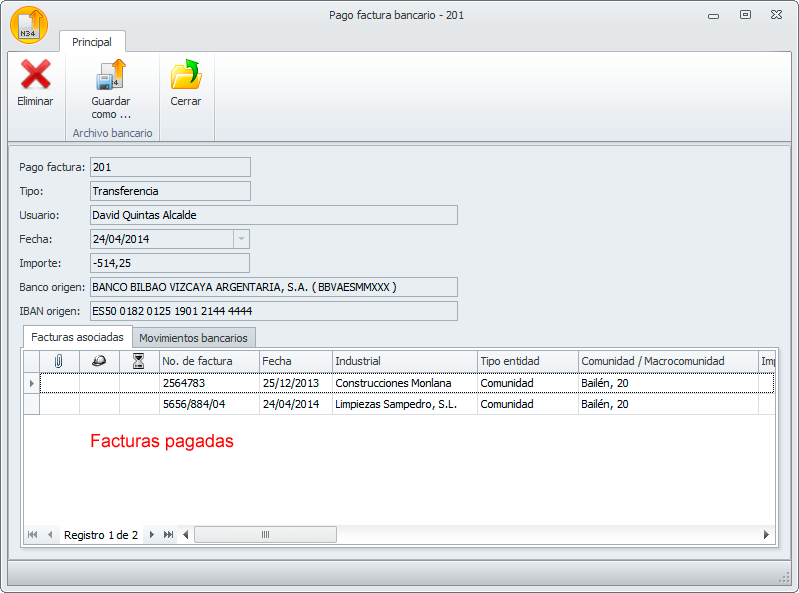799x593 pixels.
Task: Click the hourglass column header icon
Action: pos(139,361)
